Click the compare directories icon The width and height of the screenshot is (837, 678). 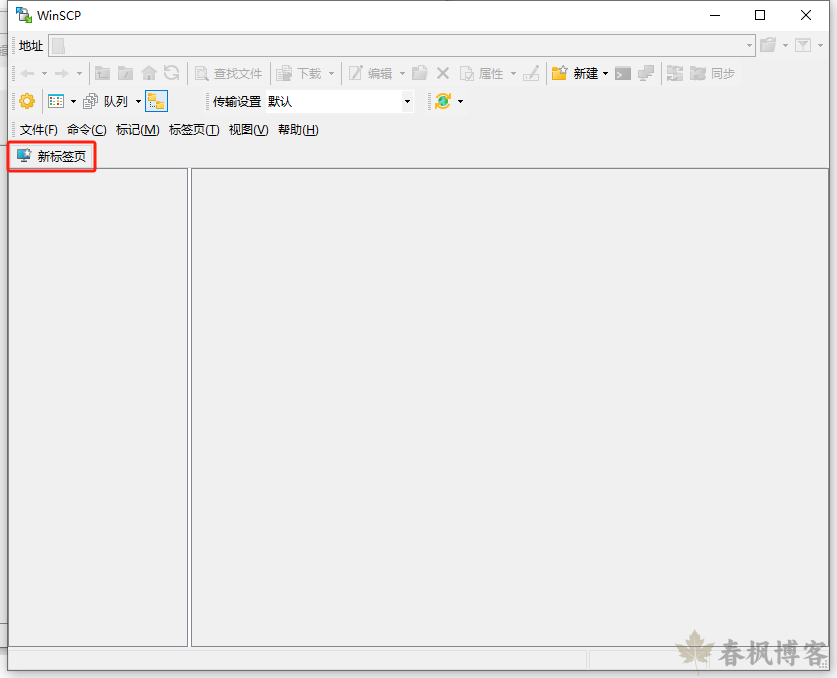coord(675,73)
